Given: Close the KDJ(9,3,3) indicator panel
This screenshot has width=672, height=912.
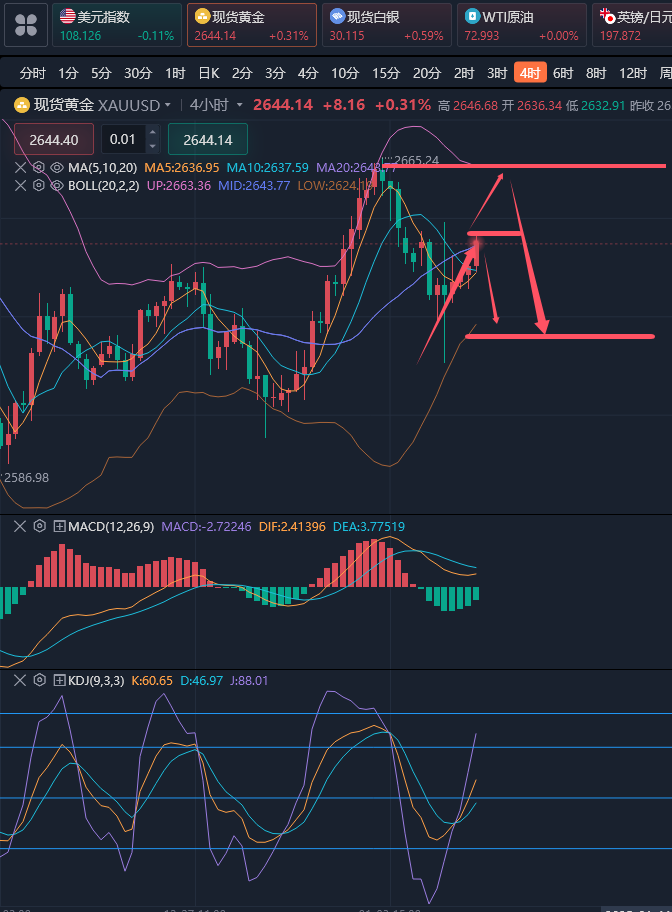Looking at the screenshot, I should [x=21, y=680].
